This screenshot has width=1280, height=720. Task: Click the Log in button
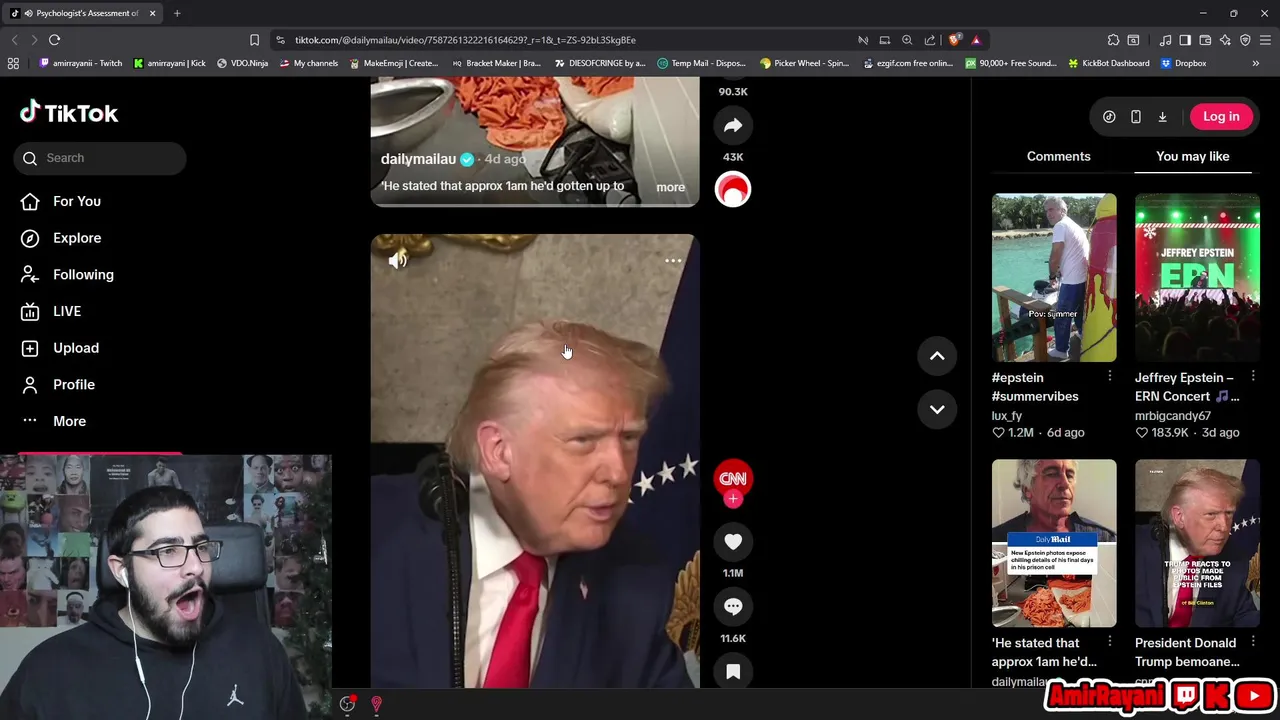pos(1221,116)
